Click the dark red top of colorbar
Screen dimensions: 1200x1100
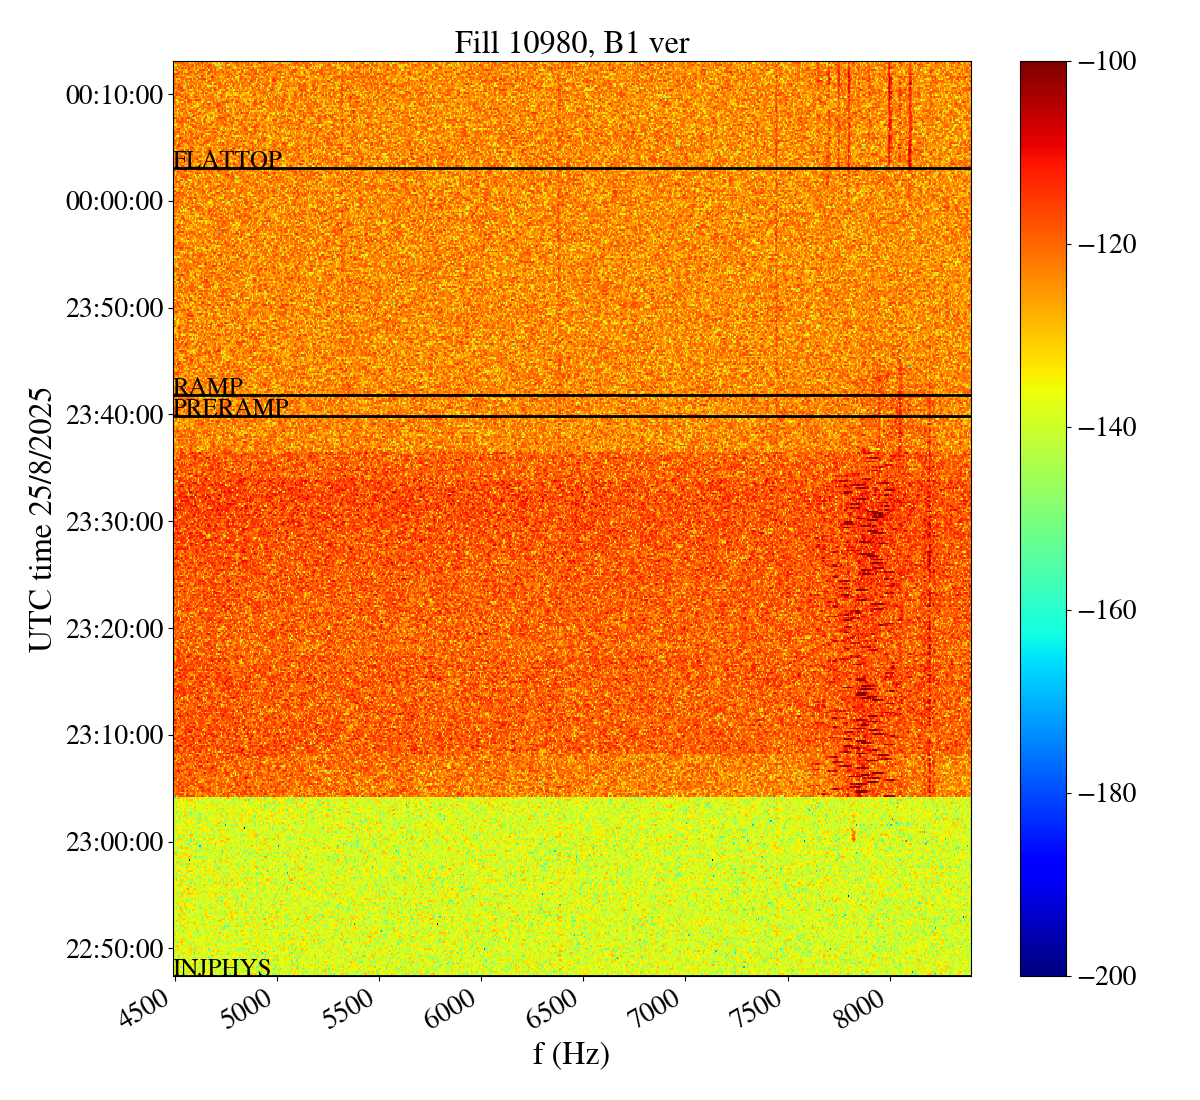(1043, 68)
